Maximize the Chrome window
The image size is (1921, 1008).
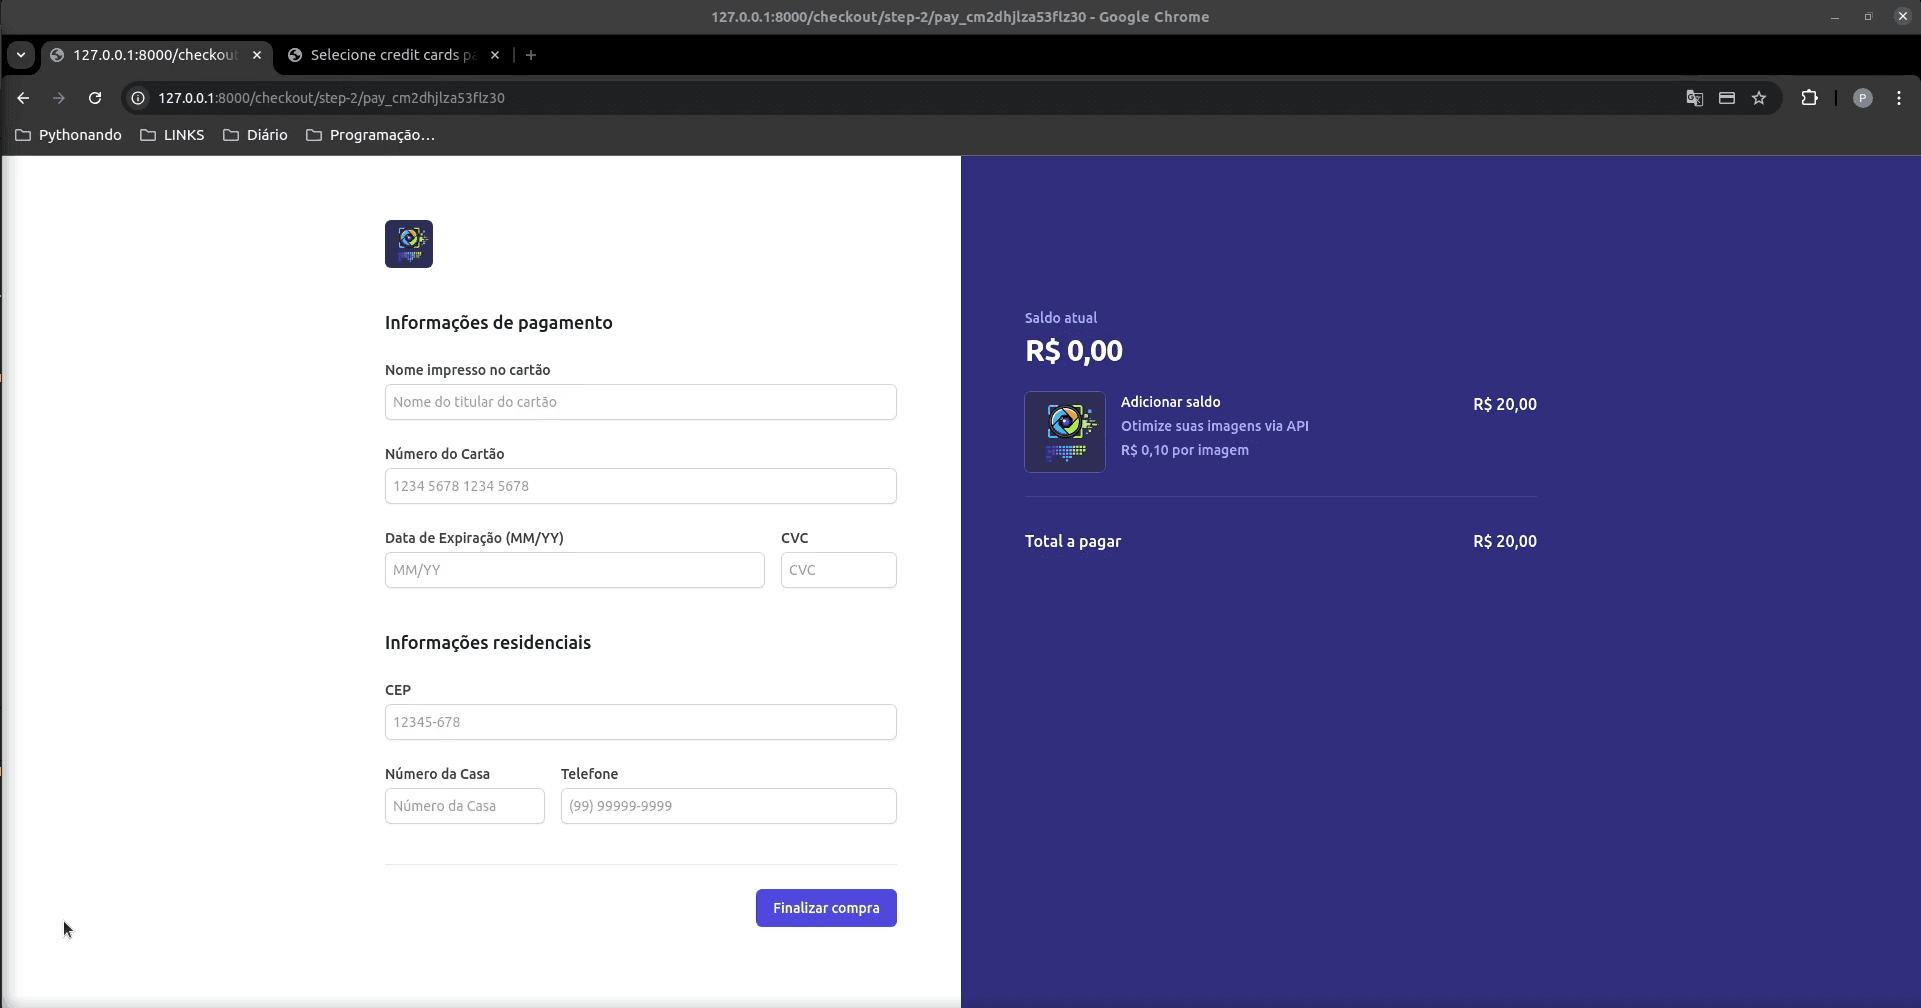point(1868,17)
